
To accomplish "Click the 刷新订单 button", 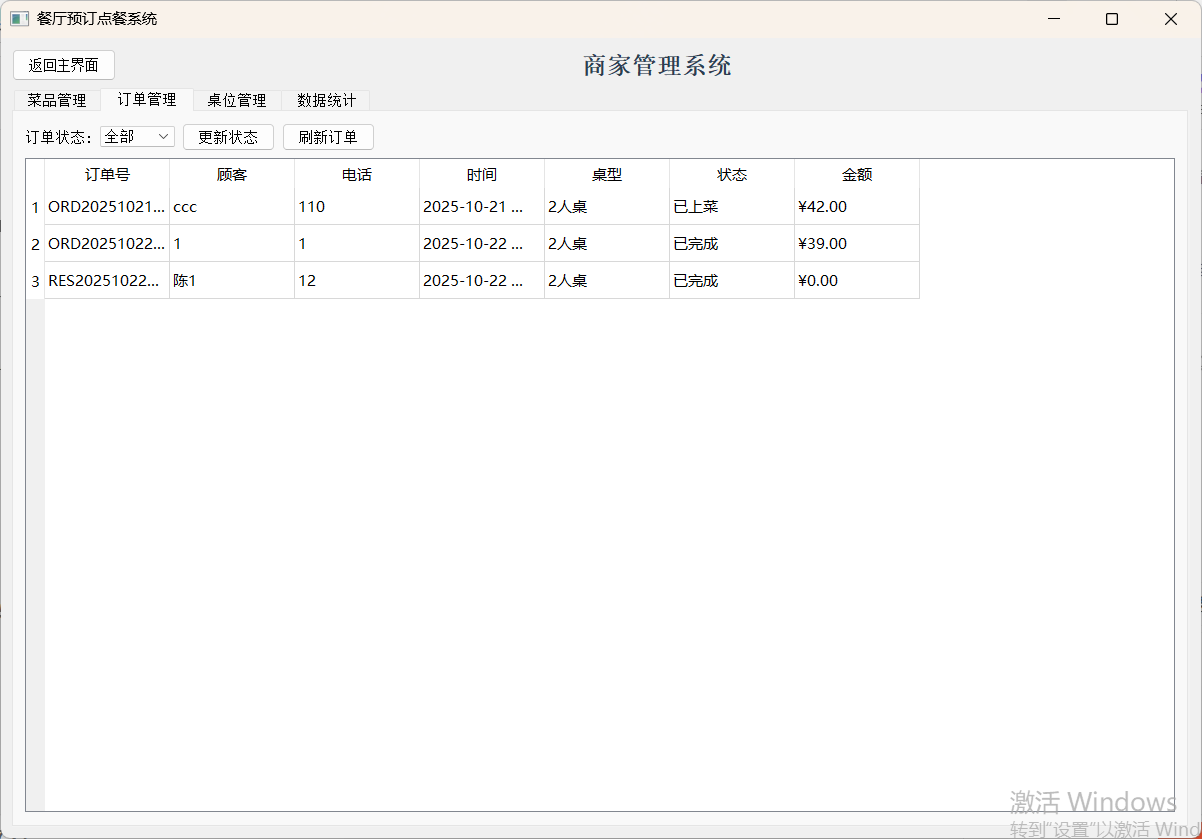I will coord(328,137).
